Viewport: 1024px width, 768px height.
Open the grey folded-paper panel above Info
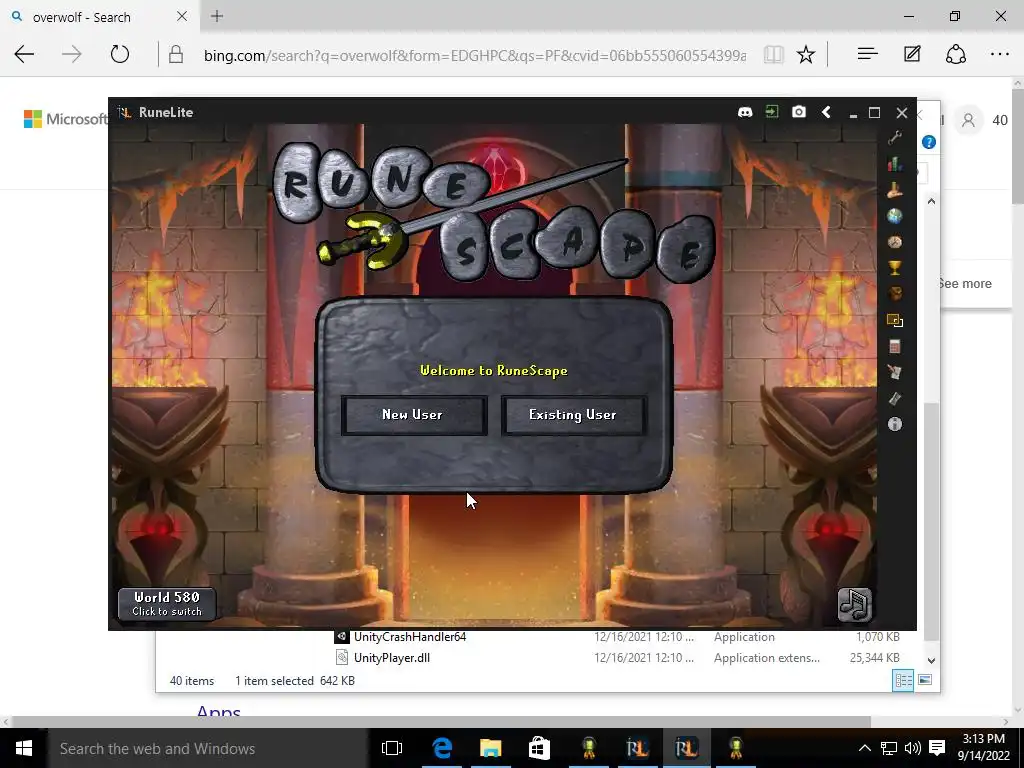[x=895, y=398]
